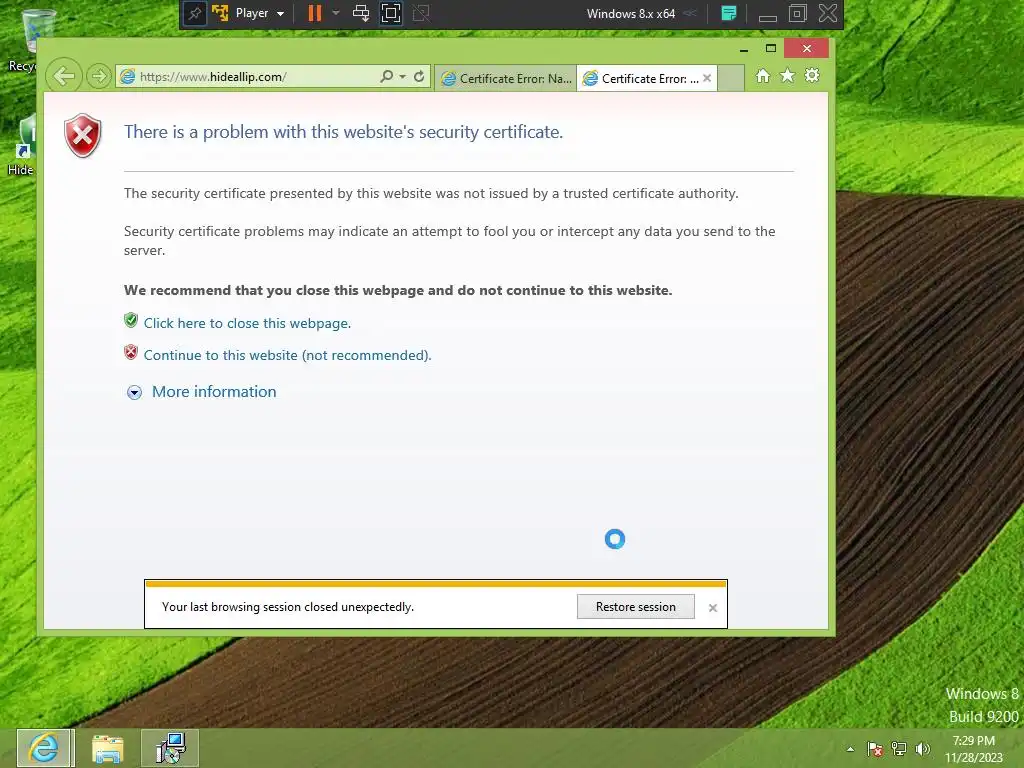Open the VMware notes/message icon
The image size is (1024, 768).
pos(729,13)
